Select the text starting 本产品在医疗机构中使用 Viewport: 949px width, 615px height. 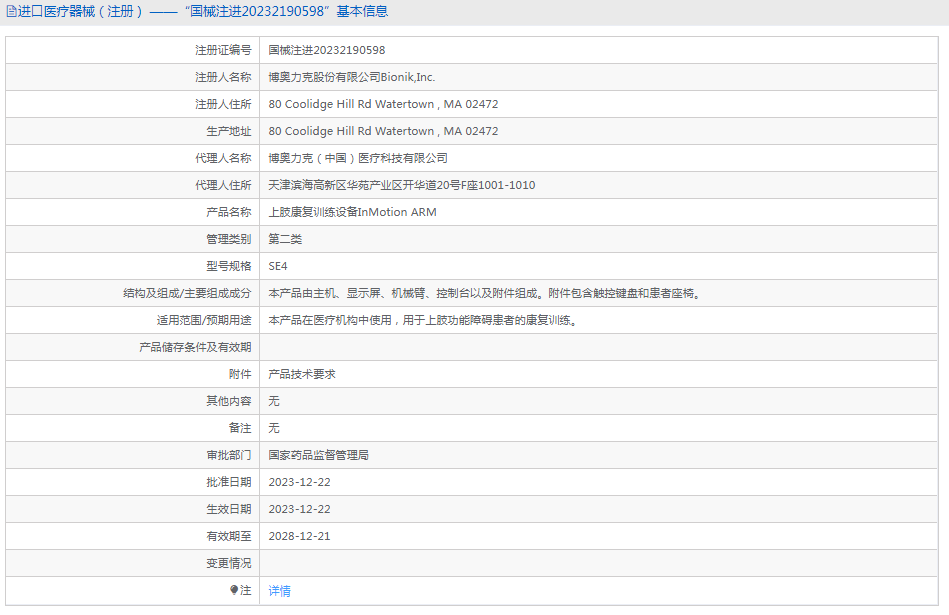pyautogui.click(x=422, y=320)
